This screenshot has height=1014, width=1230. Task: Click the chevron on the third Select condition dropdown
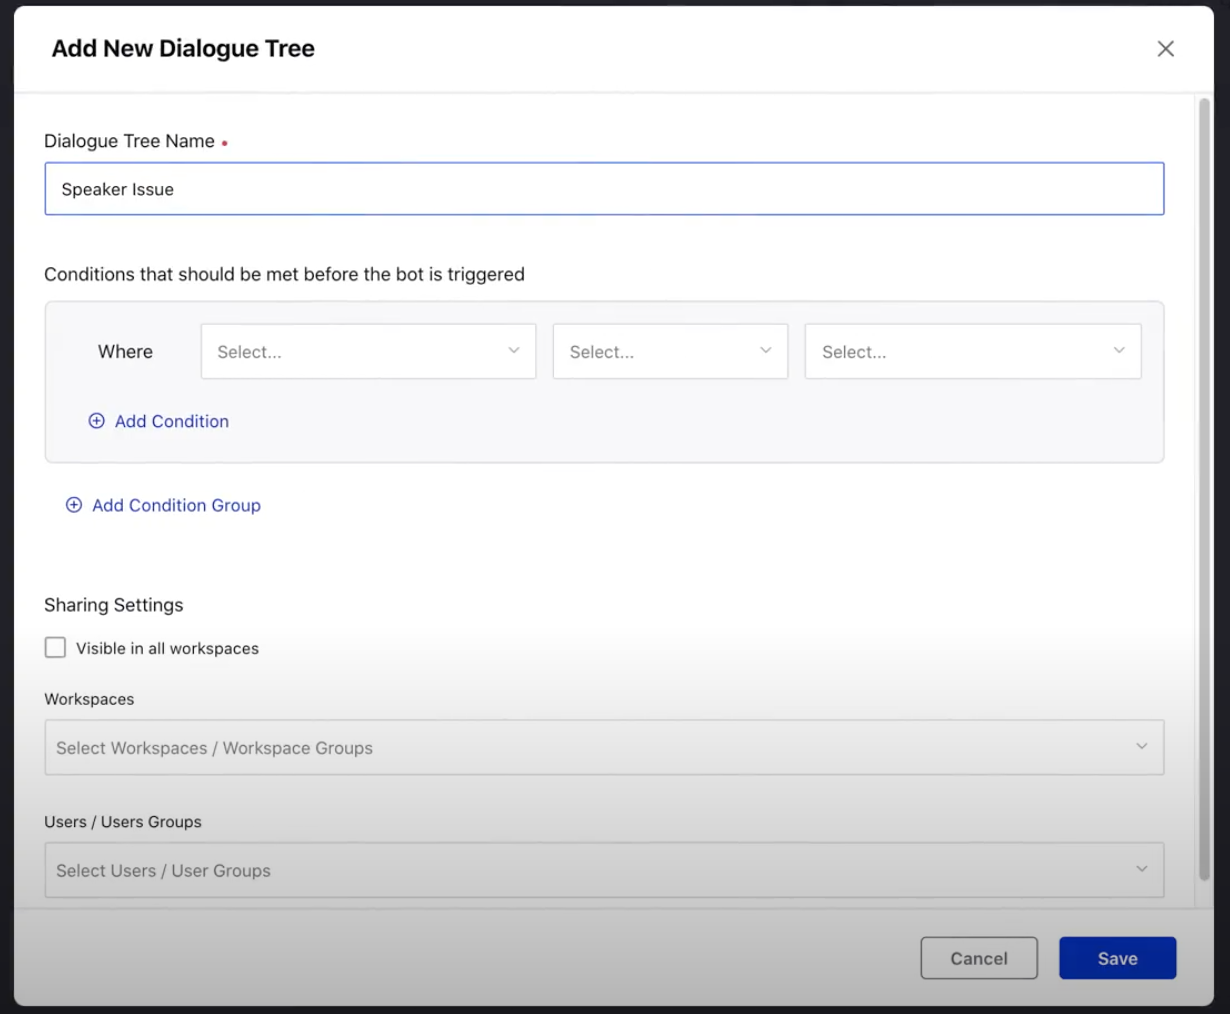click(x=1118, y=351)
